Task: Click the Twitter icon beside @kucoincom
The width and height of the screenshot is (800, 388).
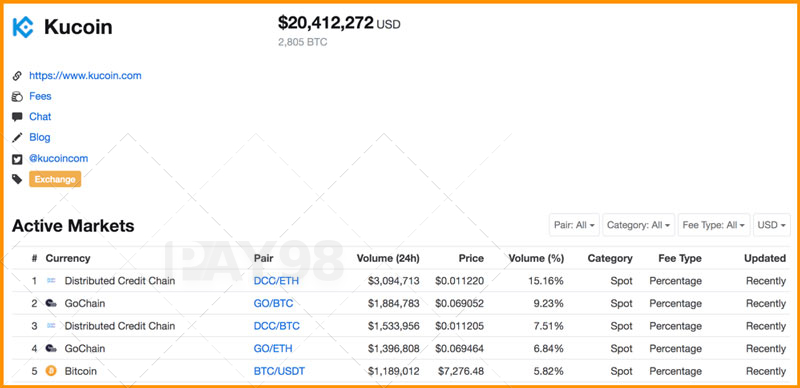Action: pos(17,159)
